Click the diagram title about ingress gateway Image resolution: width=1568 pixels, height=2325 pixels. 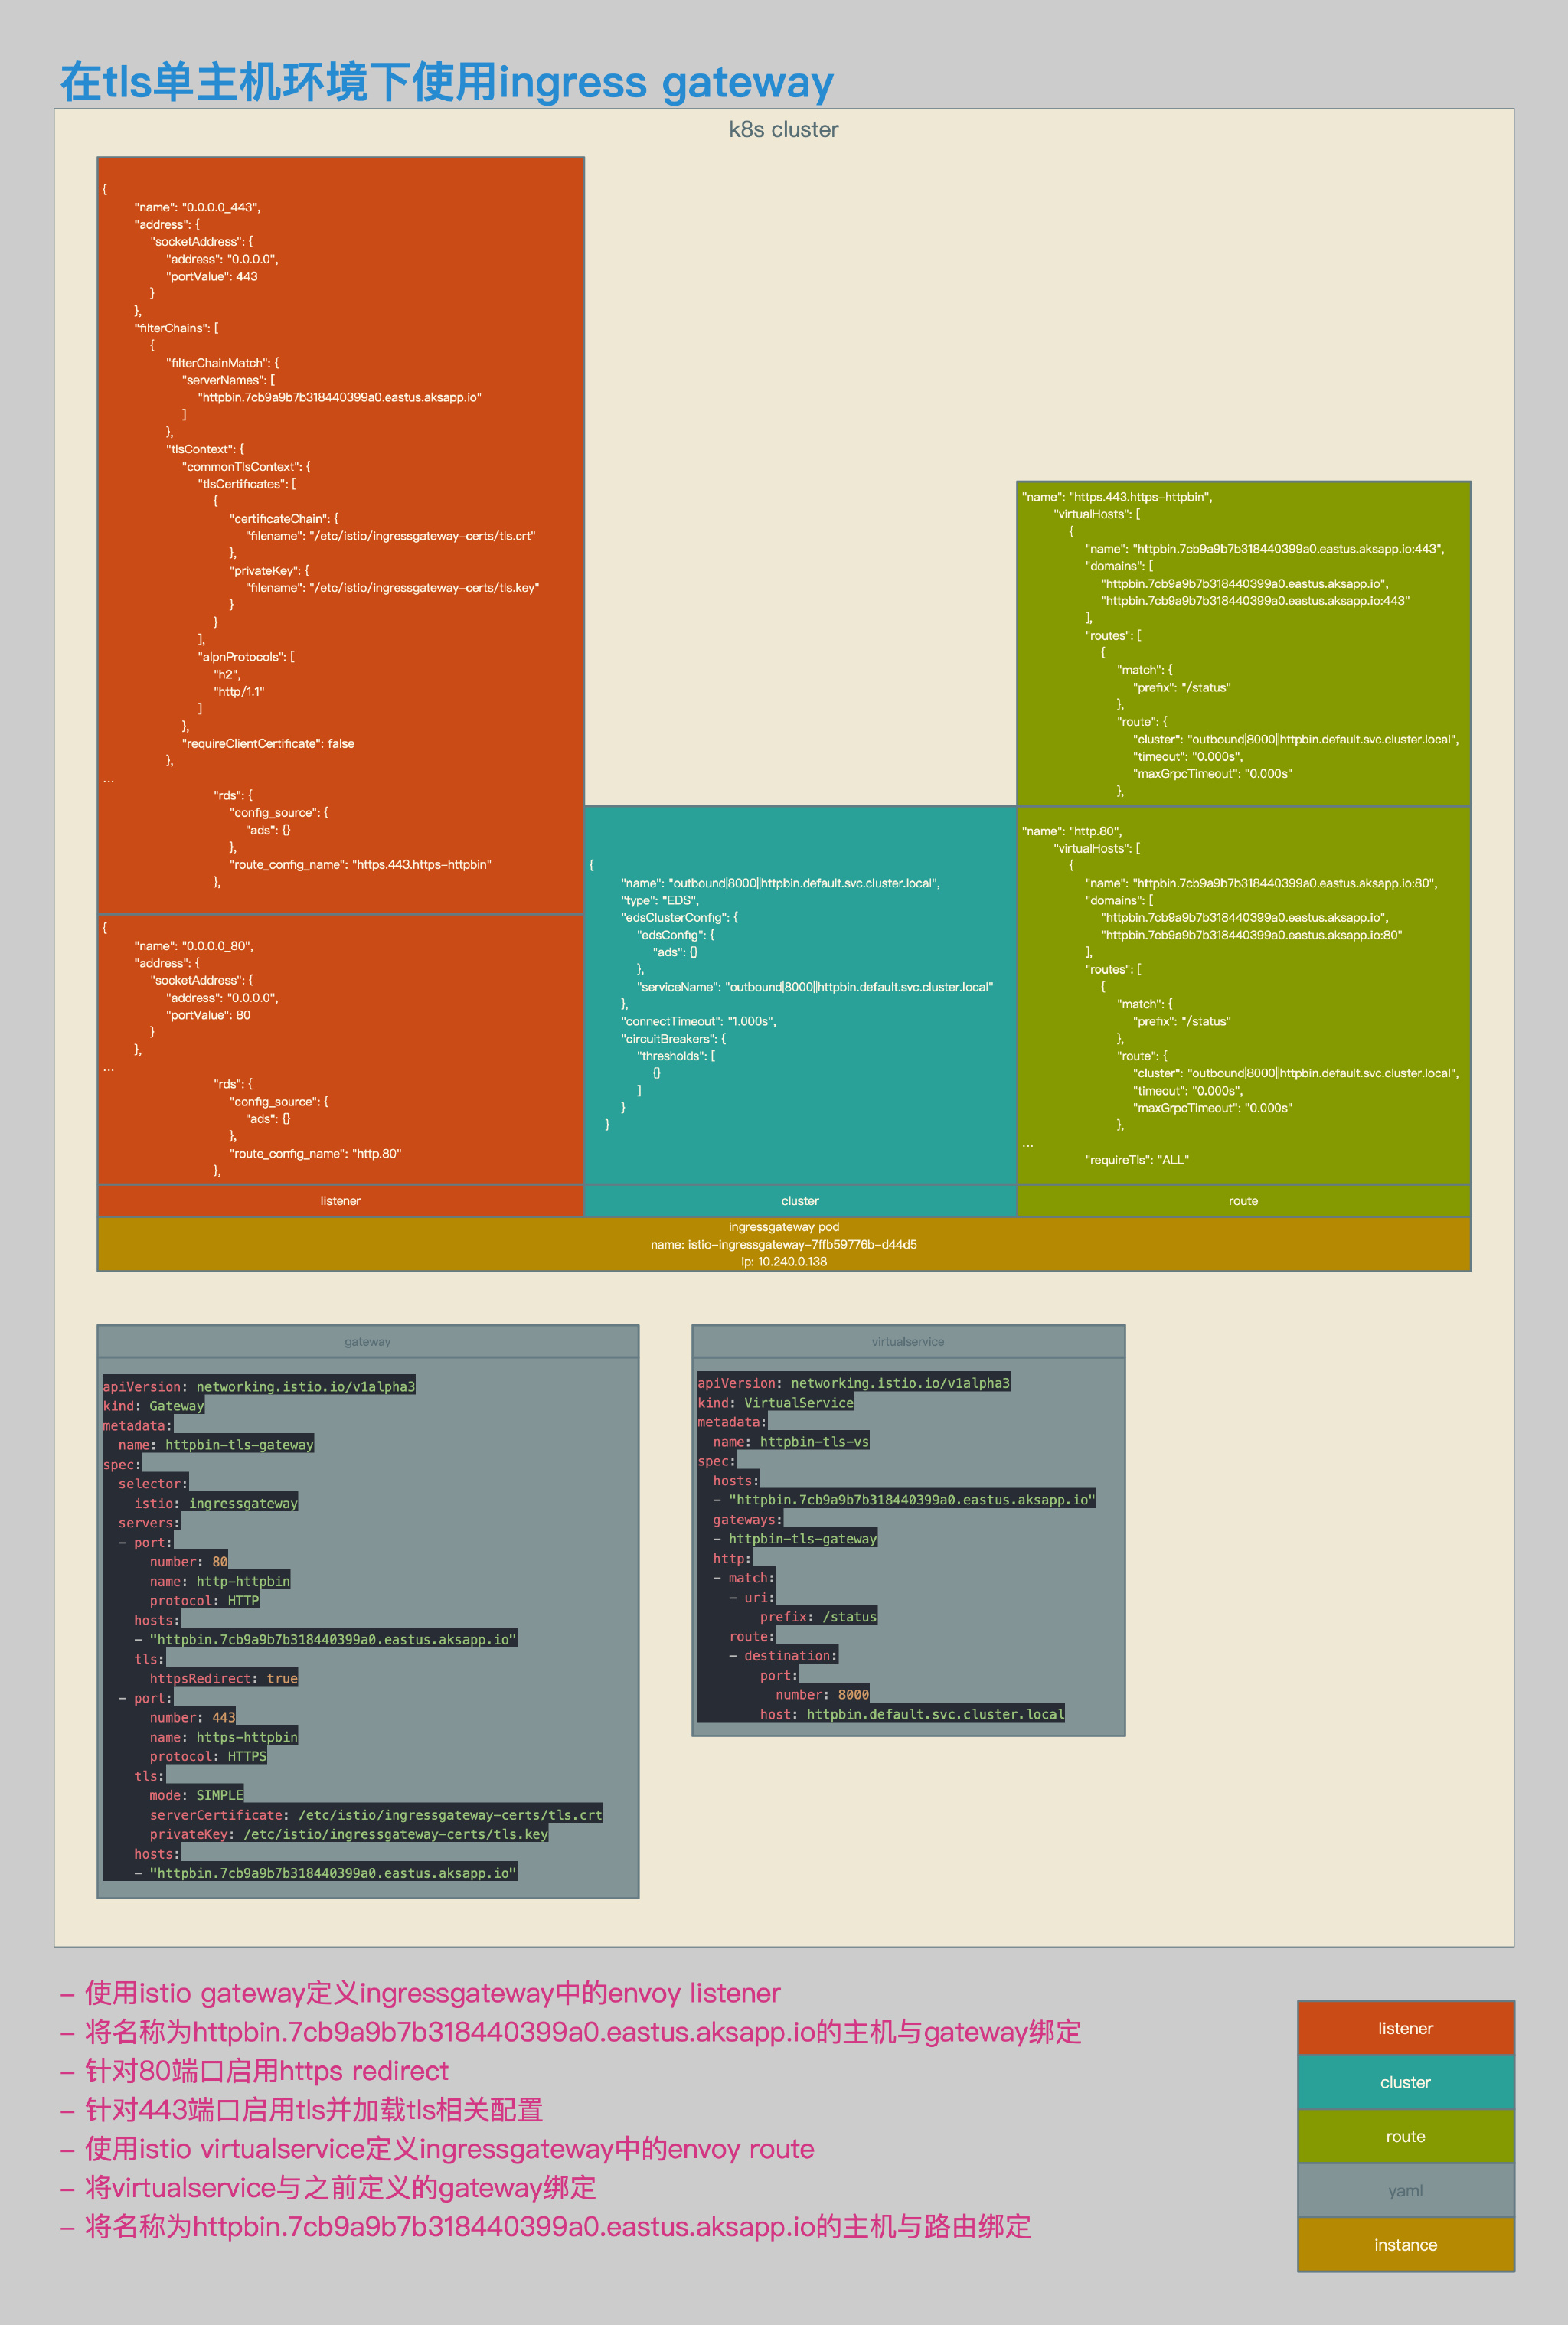446,82
